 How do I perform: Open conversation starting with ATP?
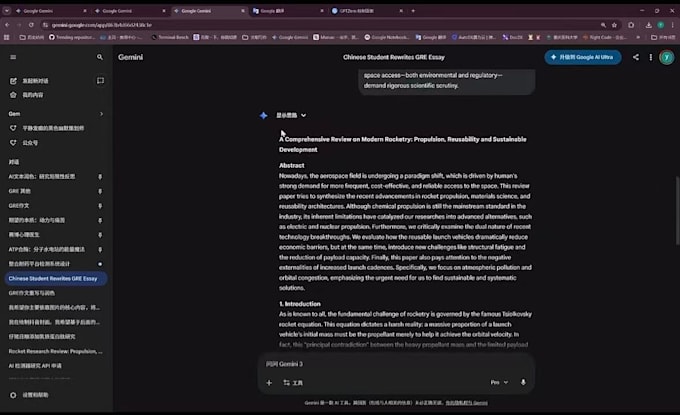(x=47, y=249)
